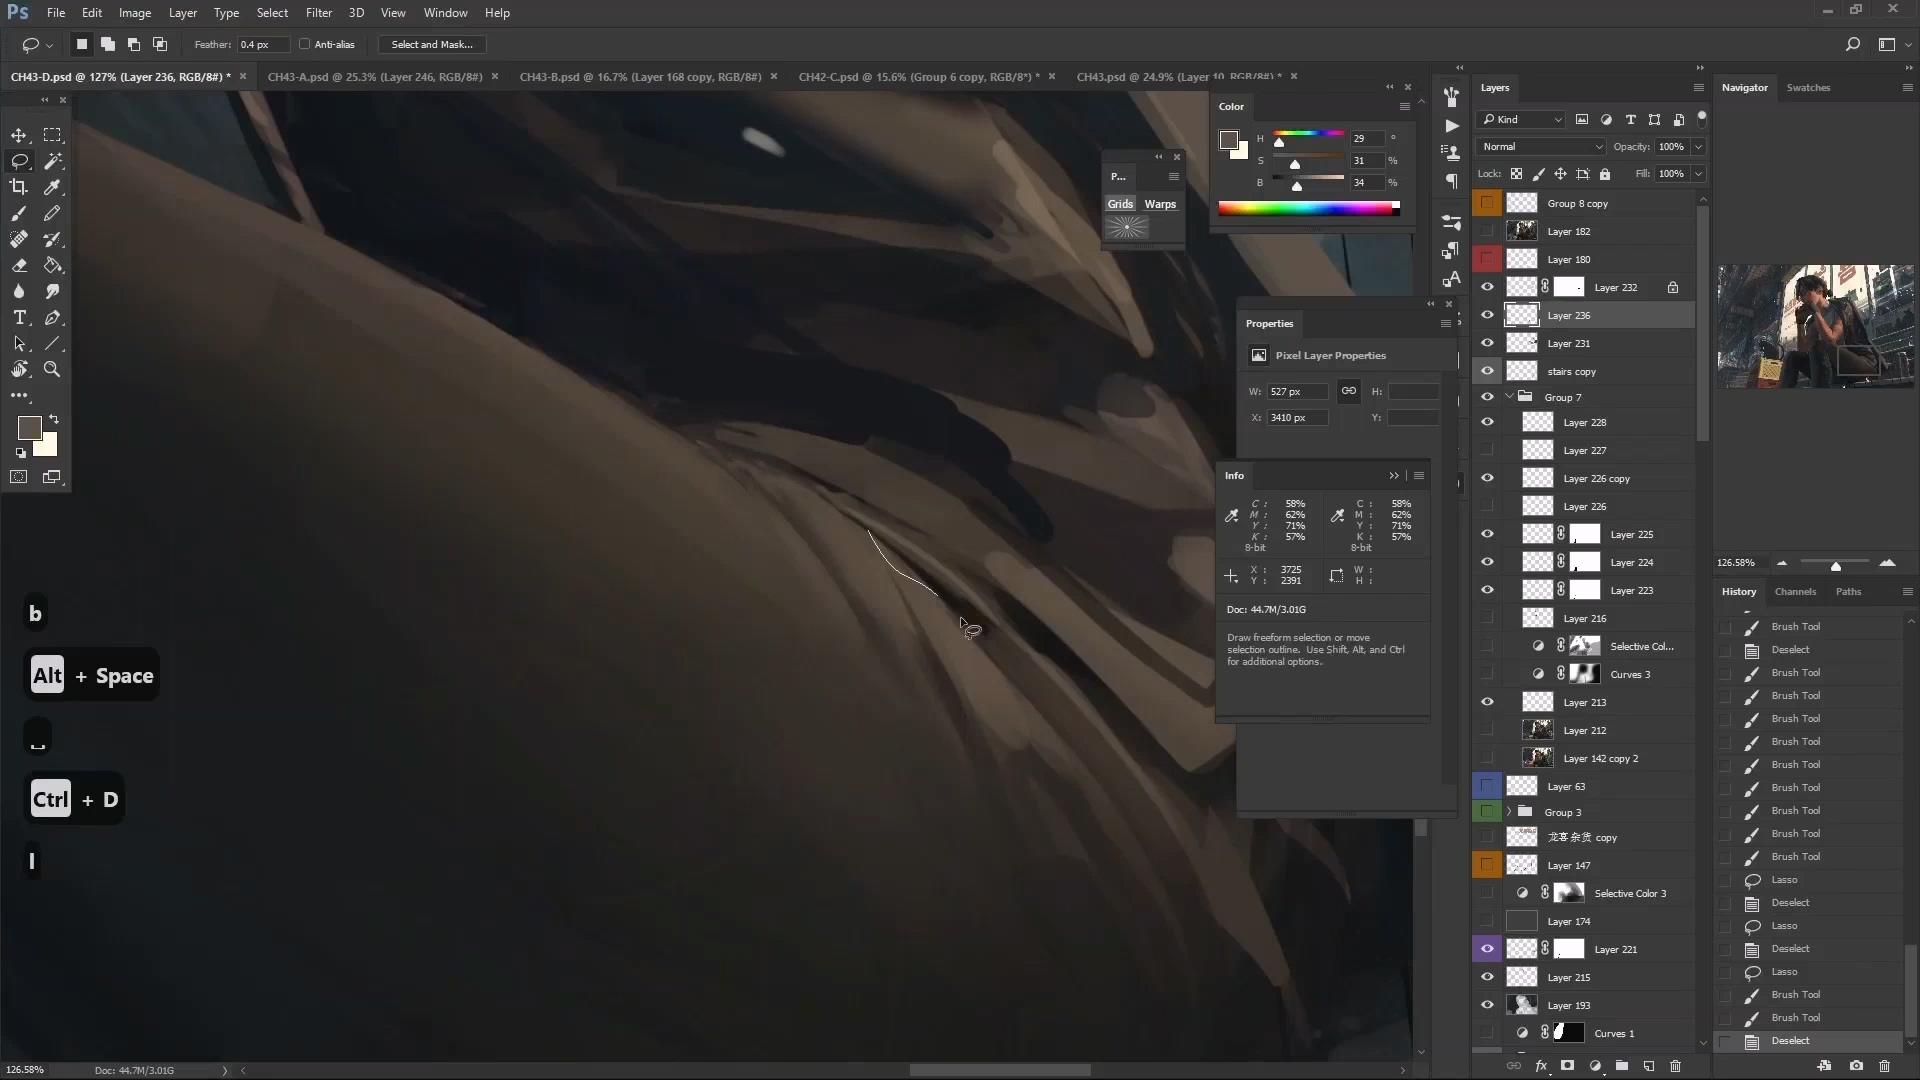The image size is (1920, 1080).
Task: Click the Navigator preview thumbnail
Action: (x=1815, y=326)
